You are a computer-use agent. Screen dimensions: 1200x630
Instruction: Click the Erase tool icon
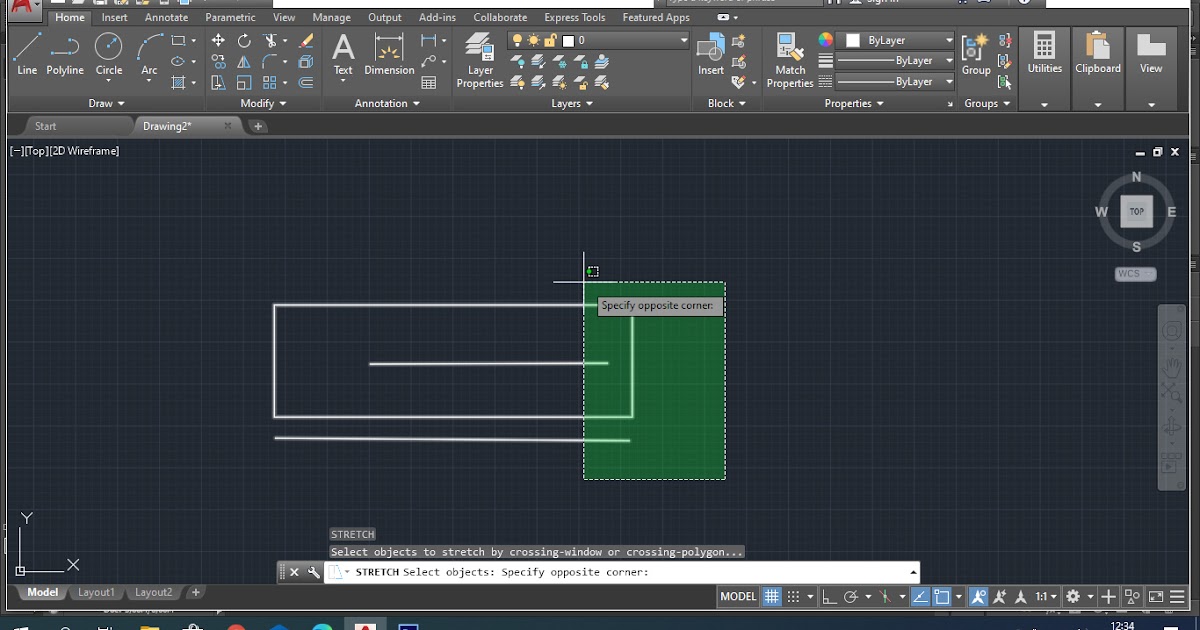306,41
